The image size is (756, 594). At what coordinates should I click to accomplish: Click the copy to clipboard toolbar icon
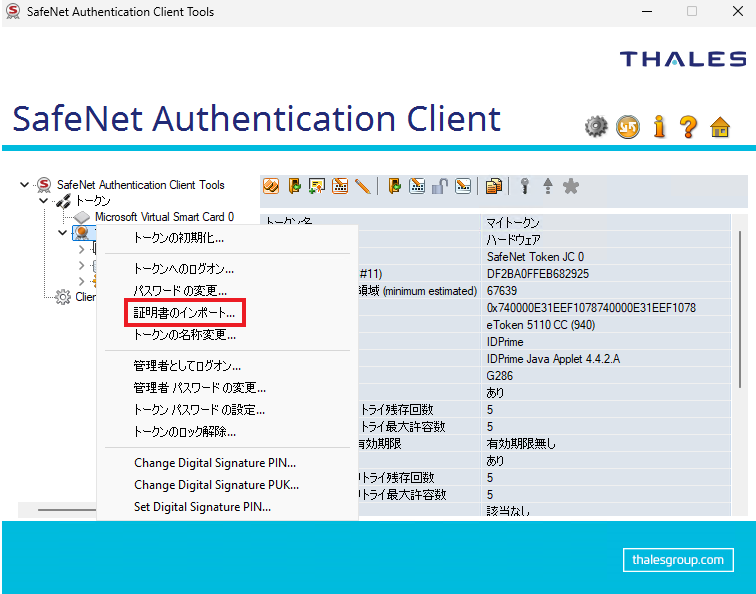coord(494,186)
